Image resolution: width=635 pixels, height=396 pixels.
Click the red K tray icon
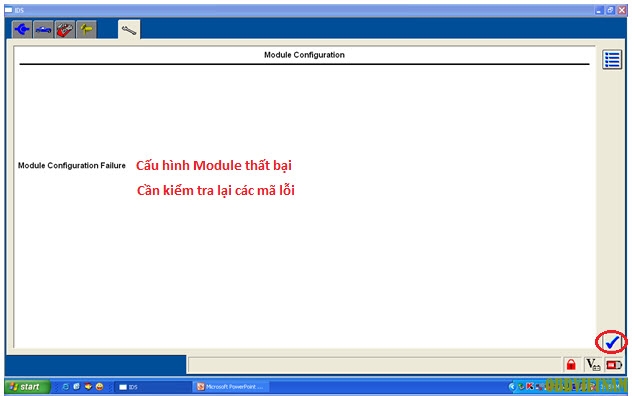(x=529, y=387)
